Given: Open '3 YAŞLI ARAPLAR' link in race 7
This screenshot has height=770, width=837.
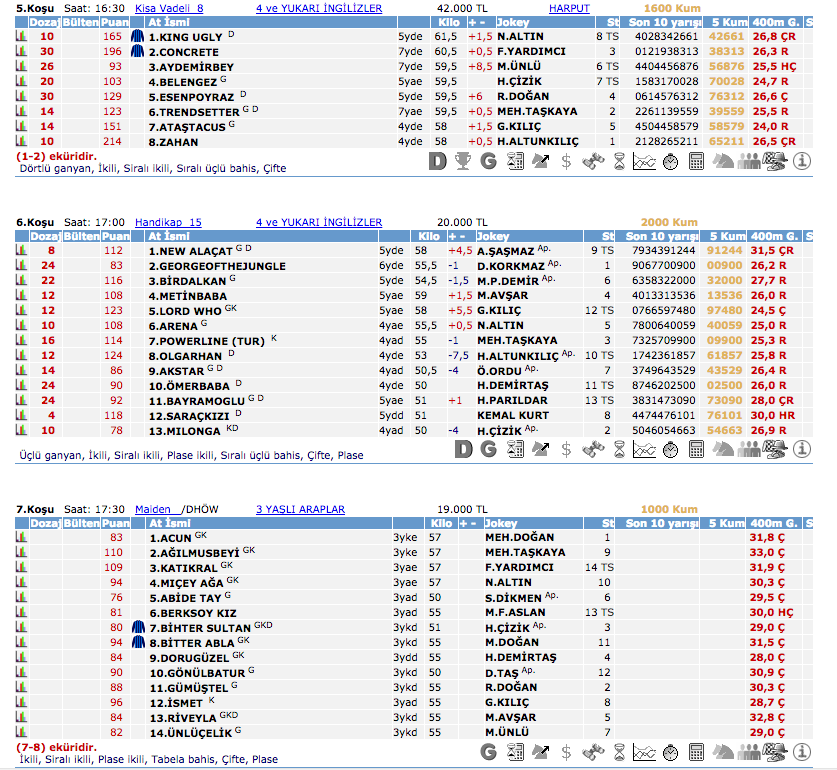Looking at the screenshot, I should (x=300, y=509).
